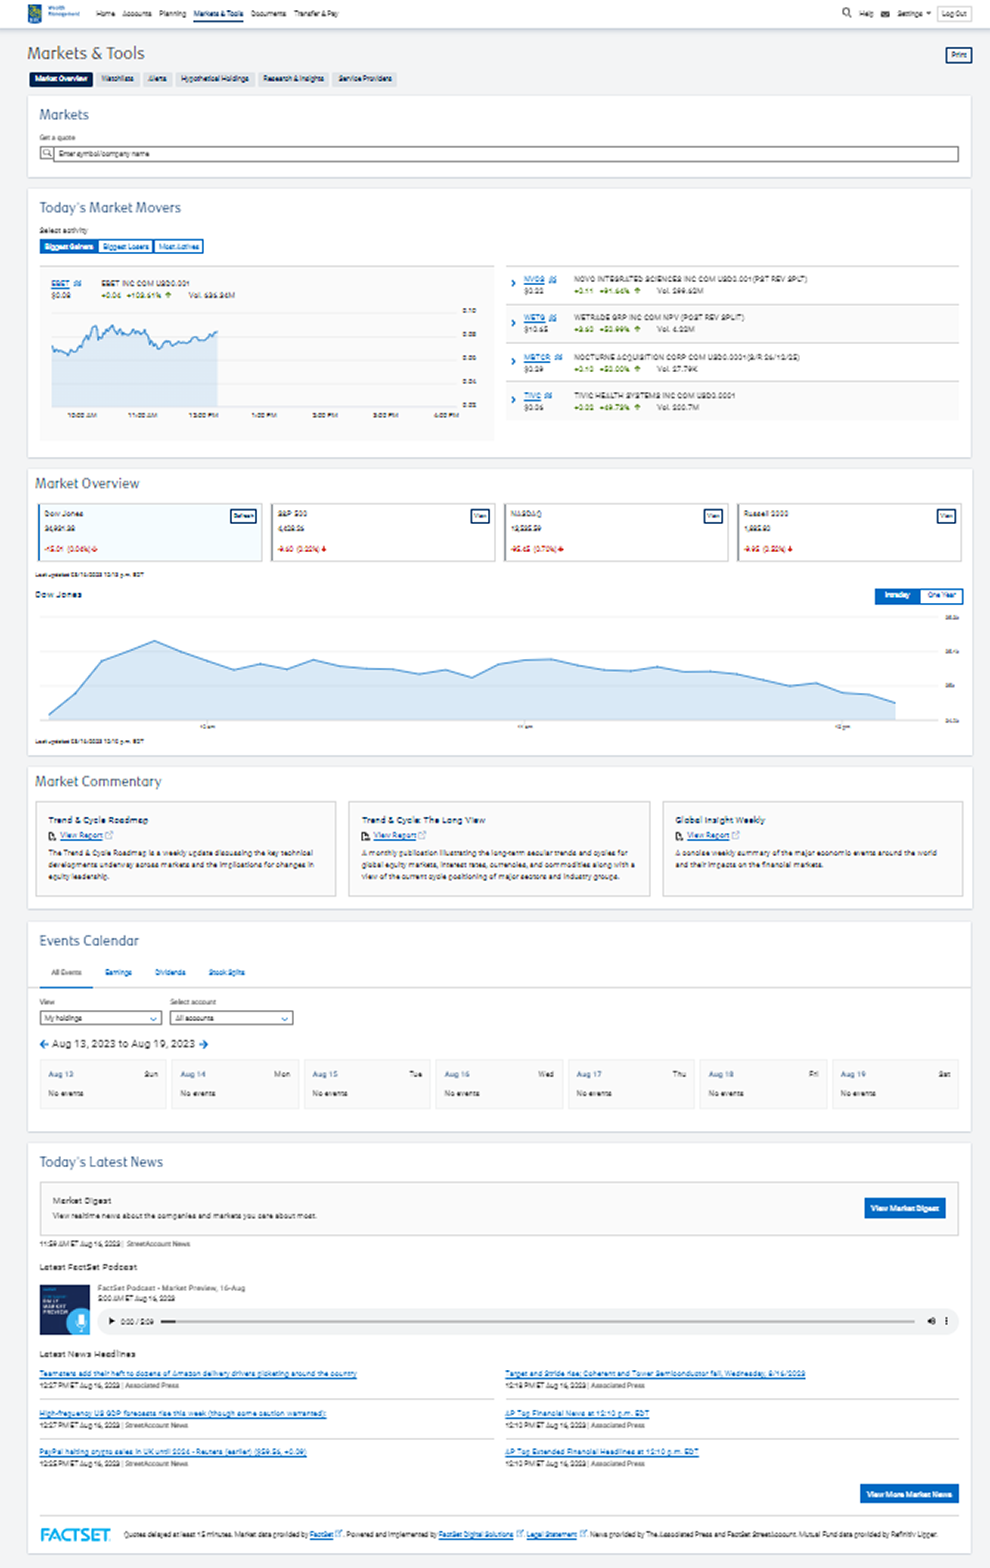
Task: Expand the MBTCR mover row chevron
Action: click(x=513, y=361)
